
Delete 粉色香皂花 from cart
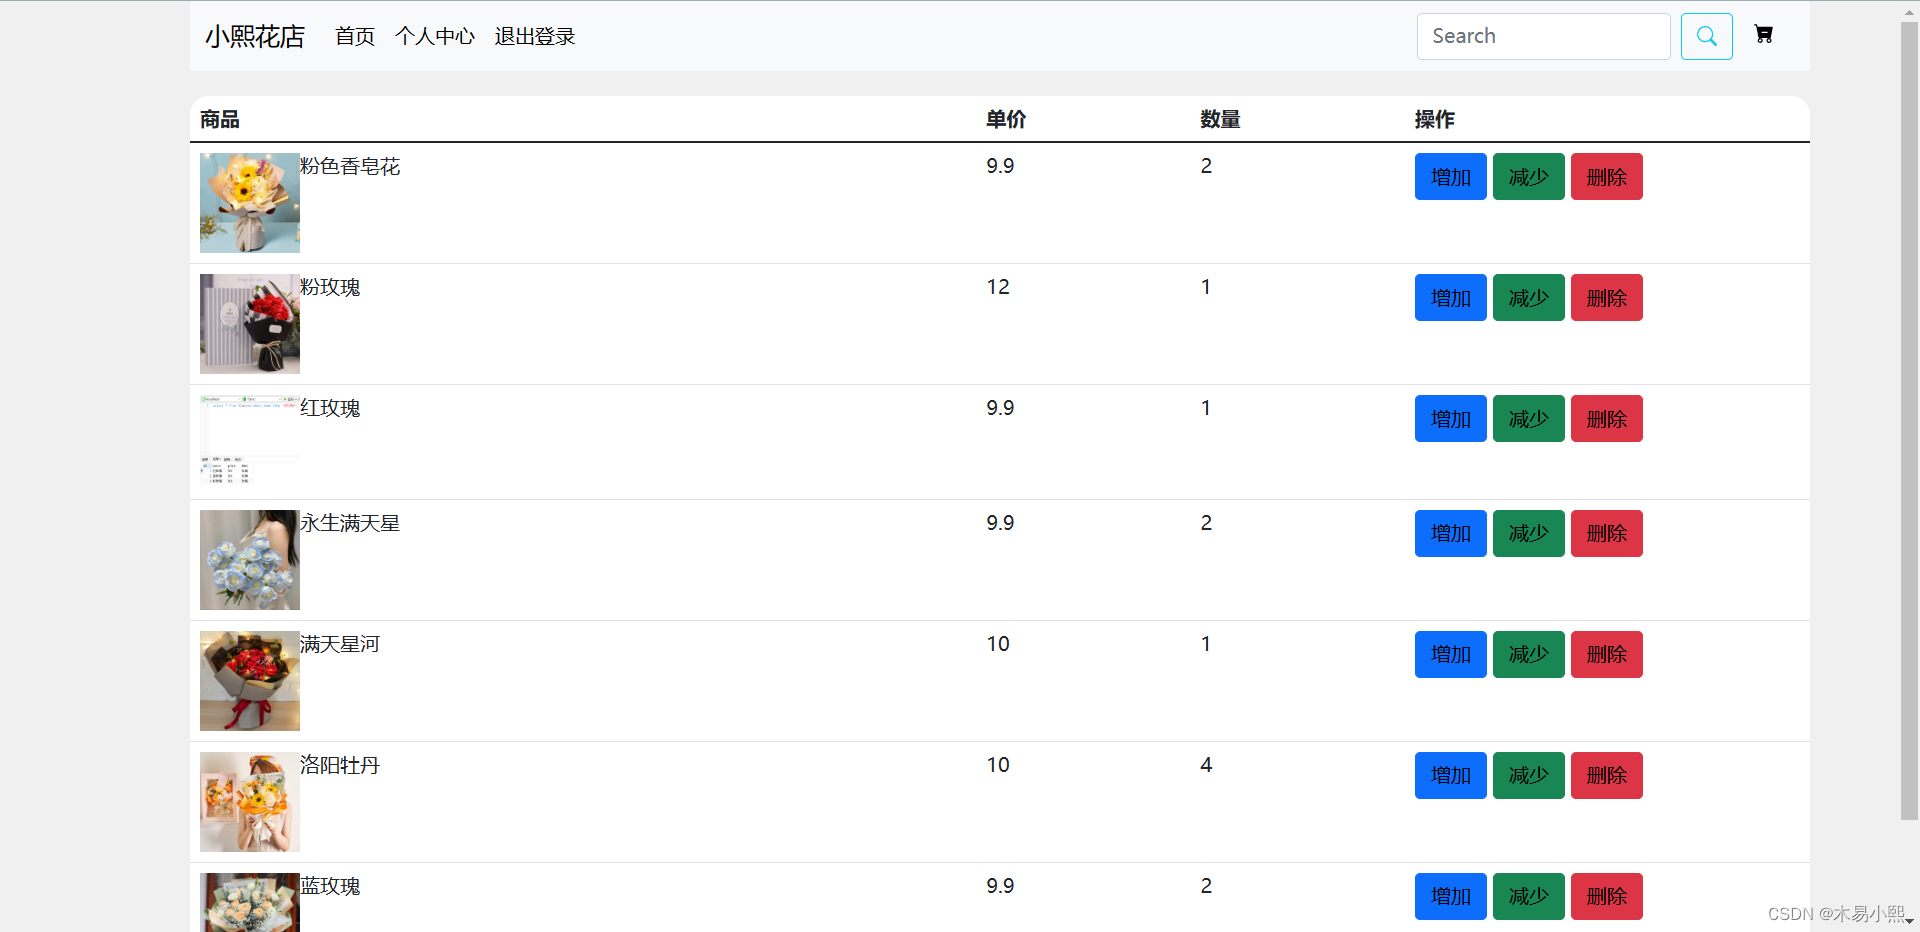(x=1606, y=177)
